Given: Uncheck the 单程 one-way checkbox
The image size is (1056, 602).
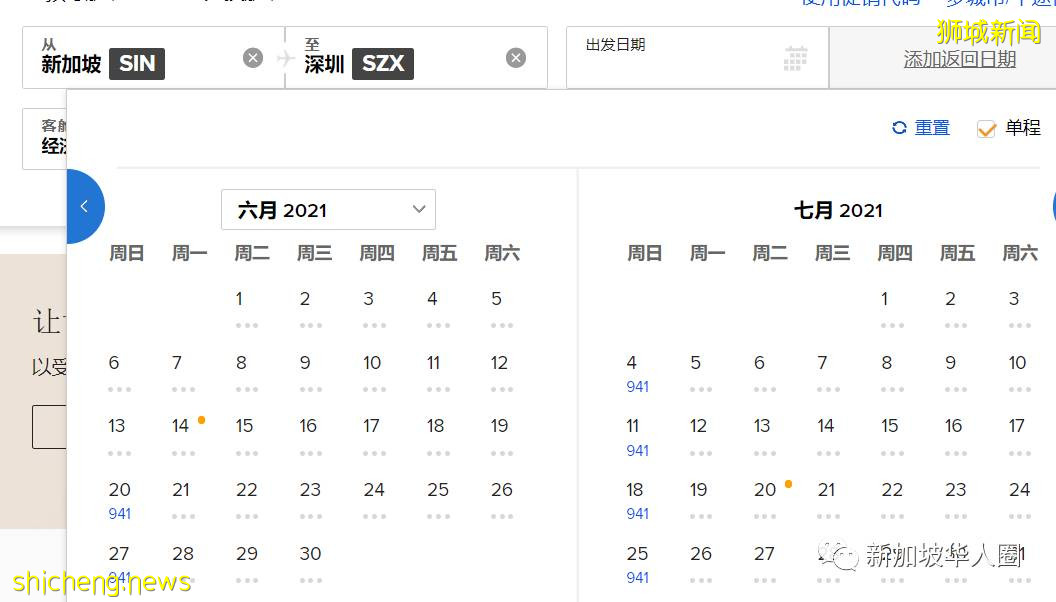Looking at the screenshot, I should click(987, 128).
